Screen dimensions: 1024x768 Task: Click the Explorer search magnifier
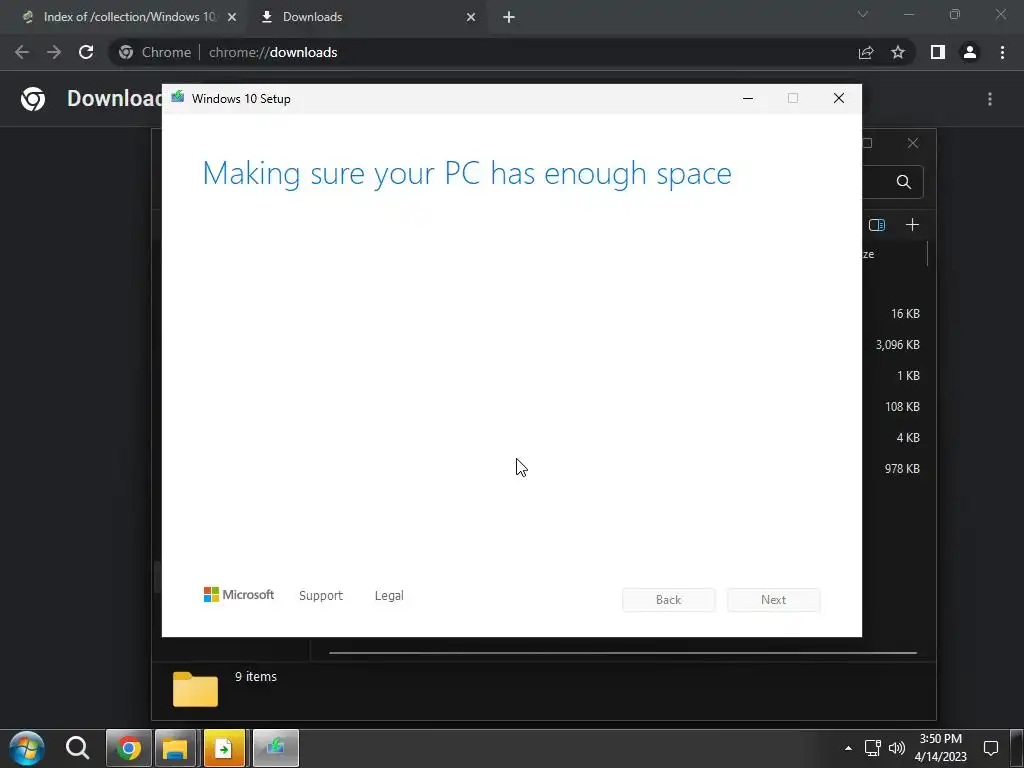[x=904, y=182]
